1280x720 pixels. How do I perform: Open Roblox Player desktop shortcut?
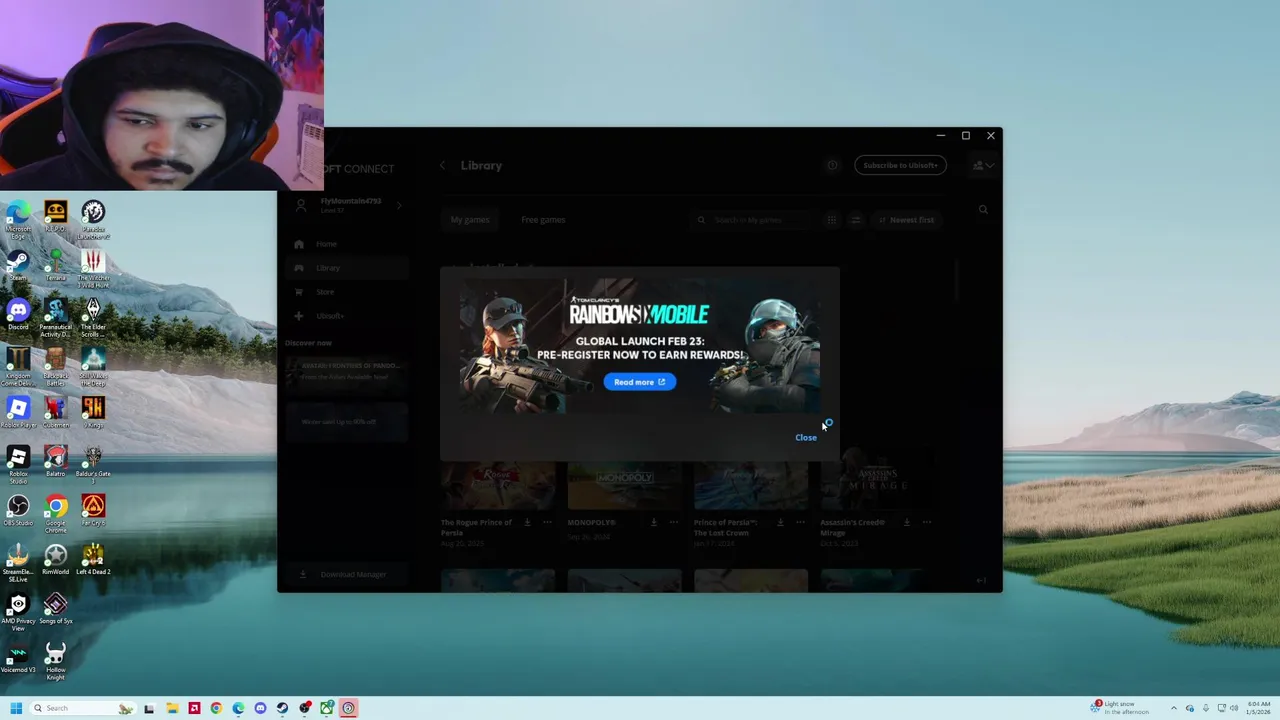[x=18, y=413]
